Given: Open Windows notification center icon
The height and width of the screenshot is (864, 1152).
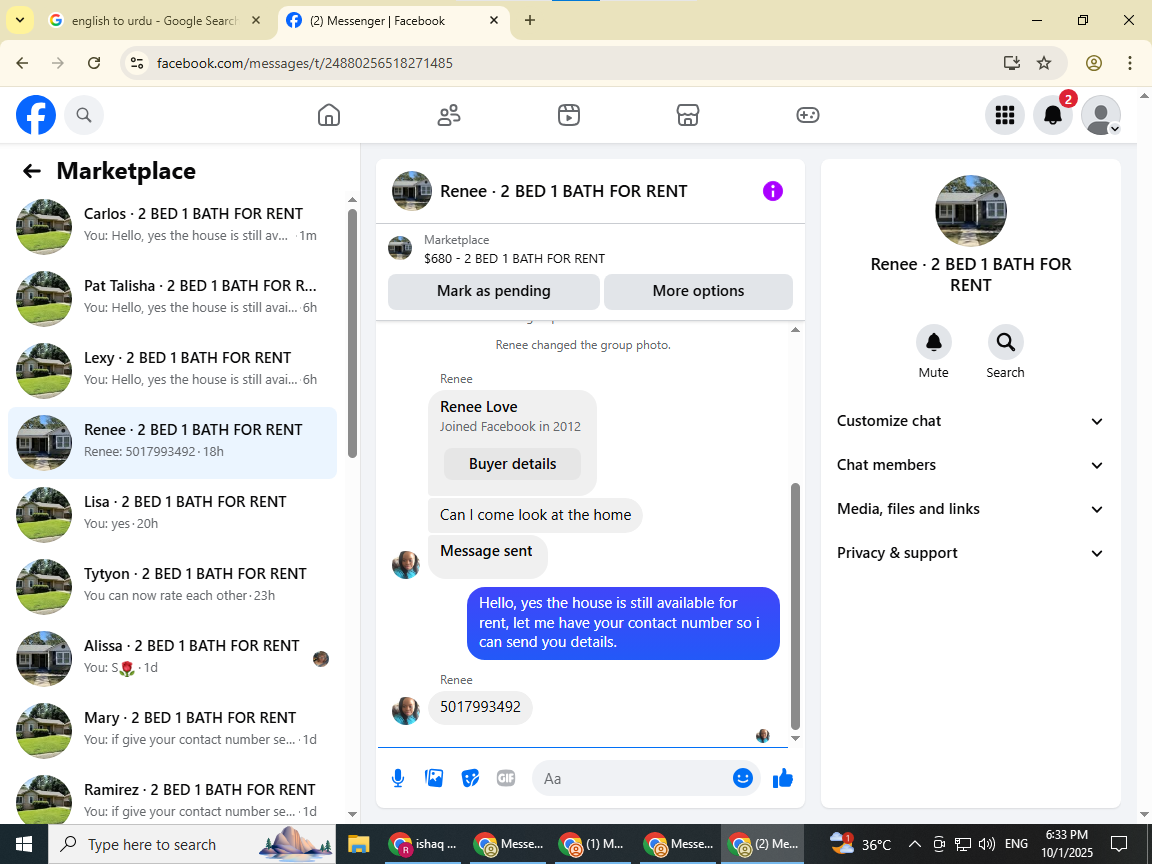Looking at the screenshot, I should coord(1119,844).
